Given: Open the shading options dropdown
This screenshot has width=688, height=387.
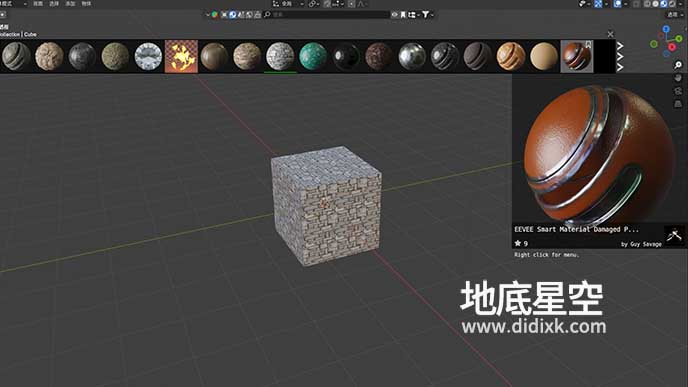Looking at the screenshot, I should (680, 4).
